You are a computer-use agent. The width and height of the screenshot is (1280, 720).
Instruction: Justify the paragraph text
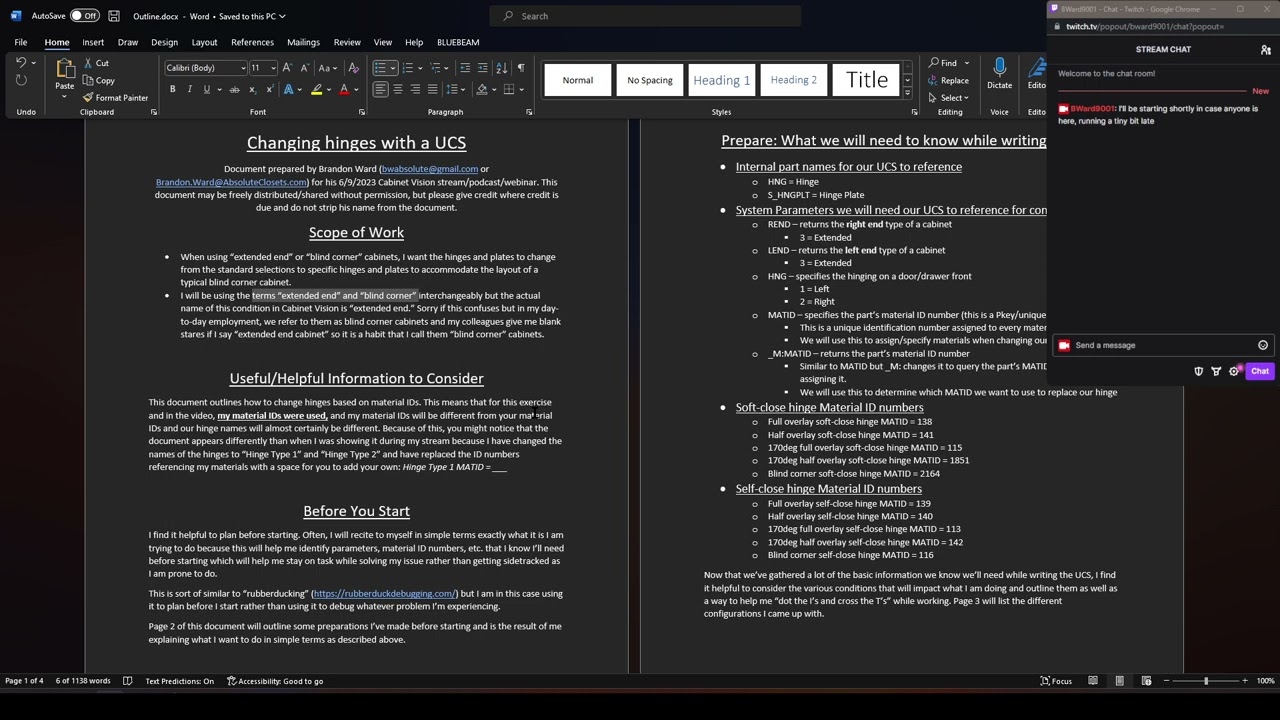click(x=432, y=90)
